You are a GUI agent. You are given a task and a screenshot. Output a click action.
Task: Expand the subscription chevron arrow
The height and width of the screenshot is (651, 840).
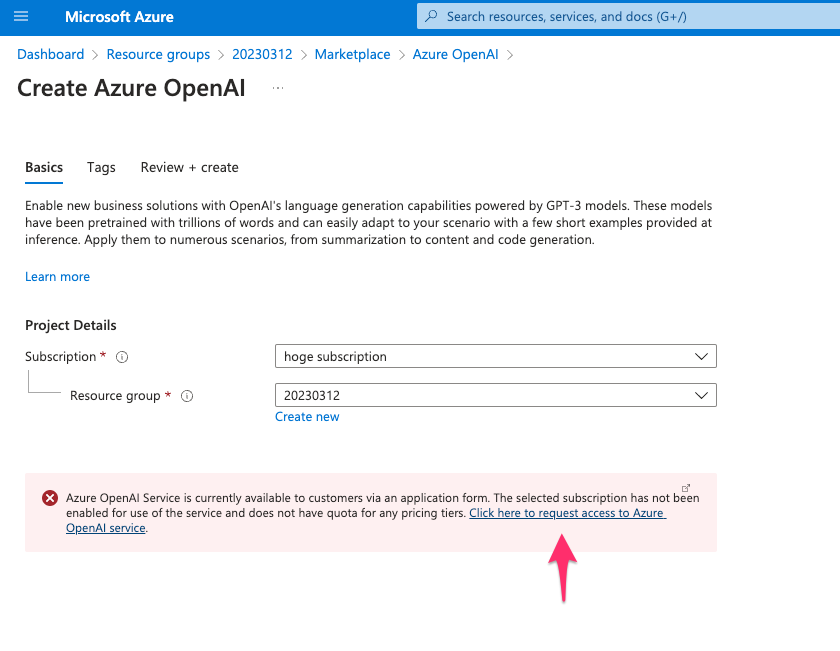[703, 356]
